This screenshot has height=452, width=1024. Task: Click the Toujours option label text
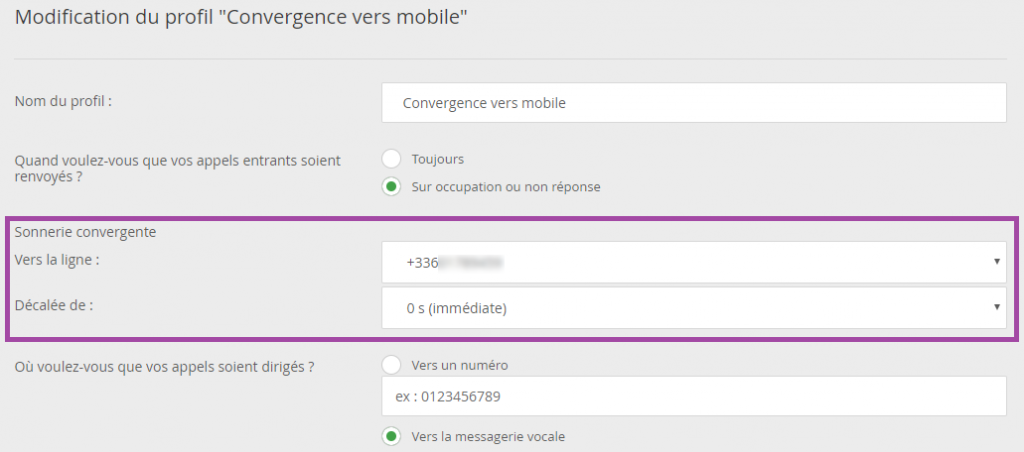click(438, 159)
